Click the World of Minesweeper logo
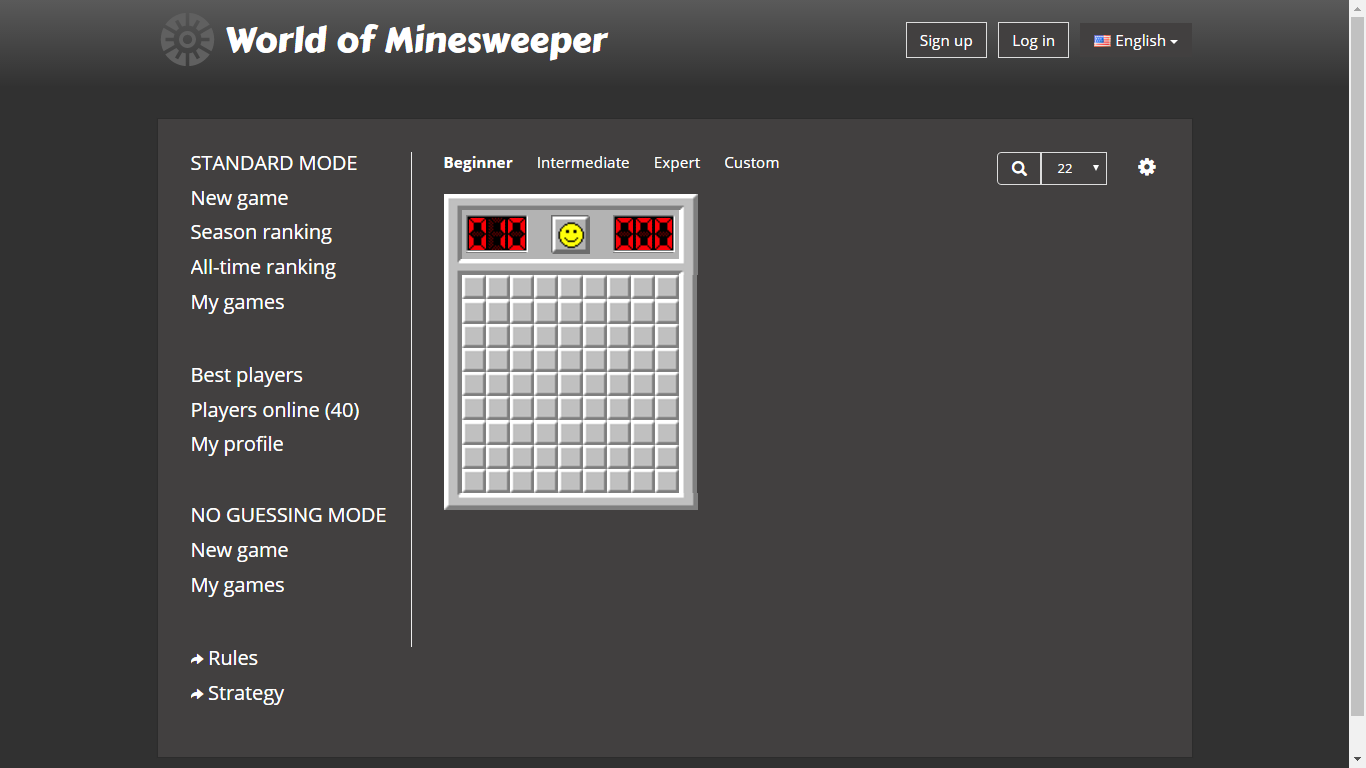Viewport: 1366px width, 768px height. 386,40
